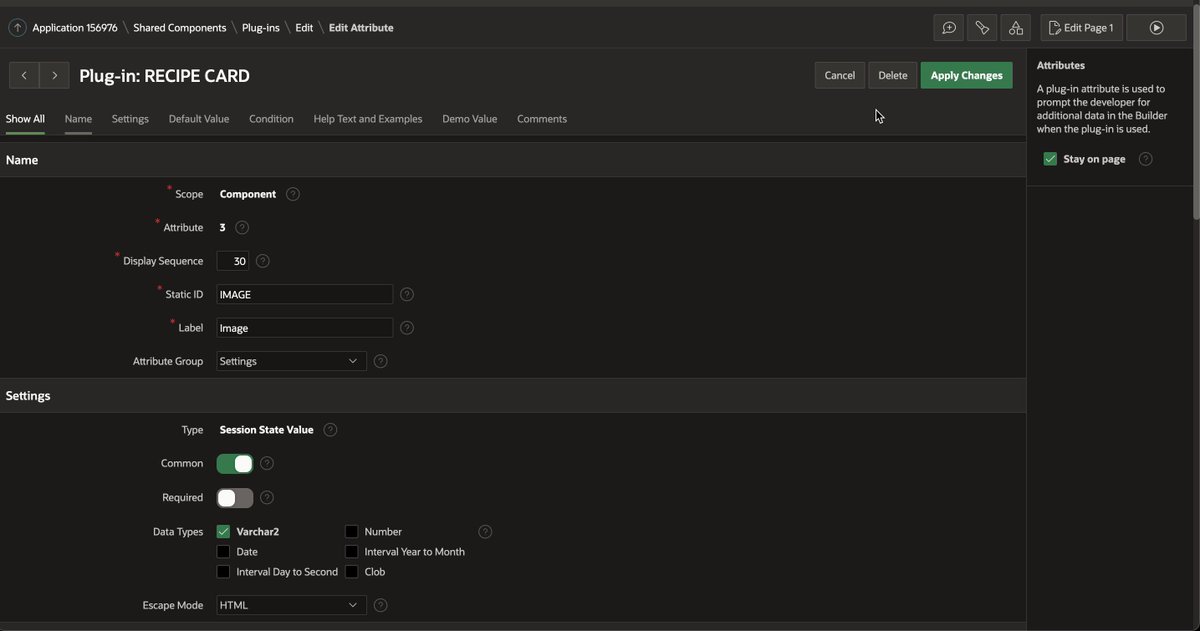Open the Help Text and Examples tab
The height and width of the screenshot is (631, 1200).
coord(368,119)
